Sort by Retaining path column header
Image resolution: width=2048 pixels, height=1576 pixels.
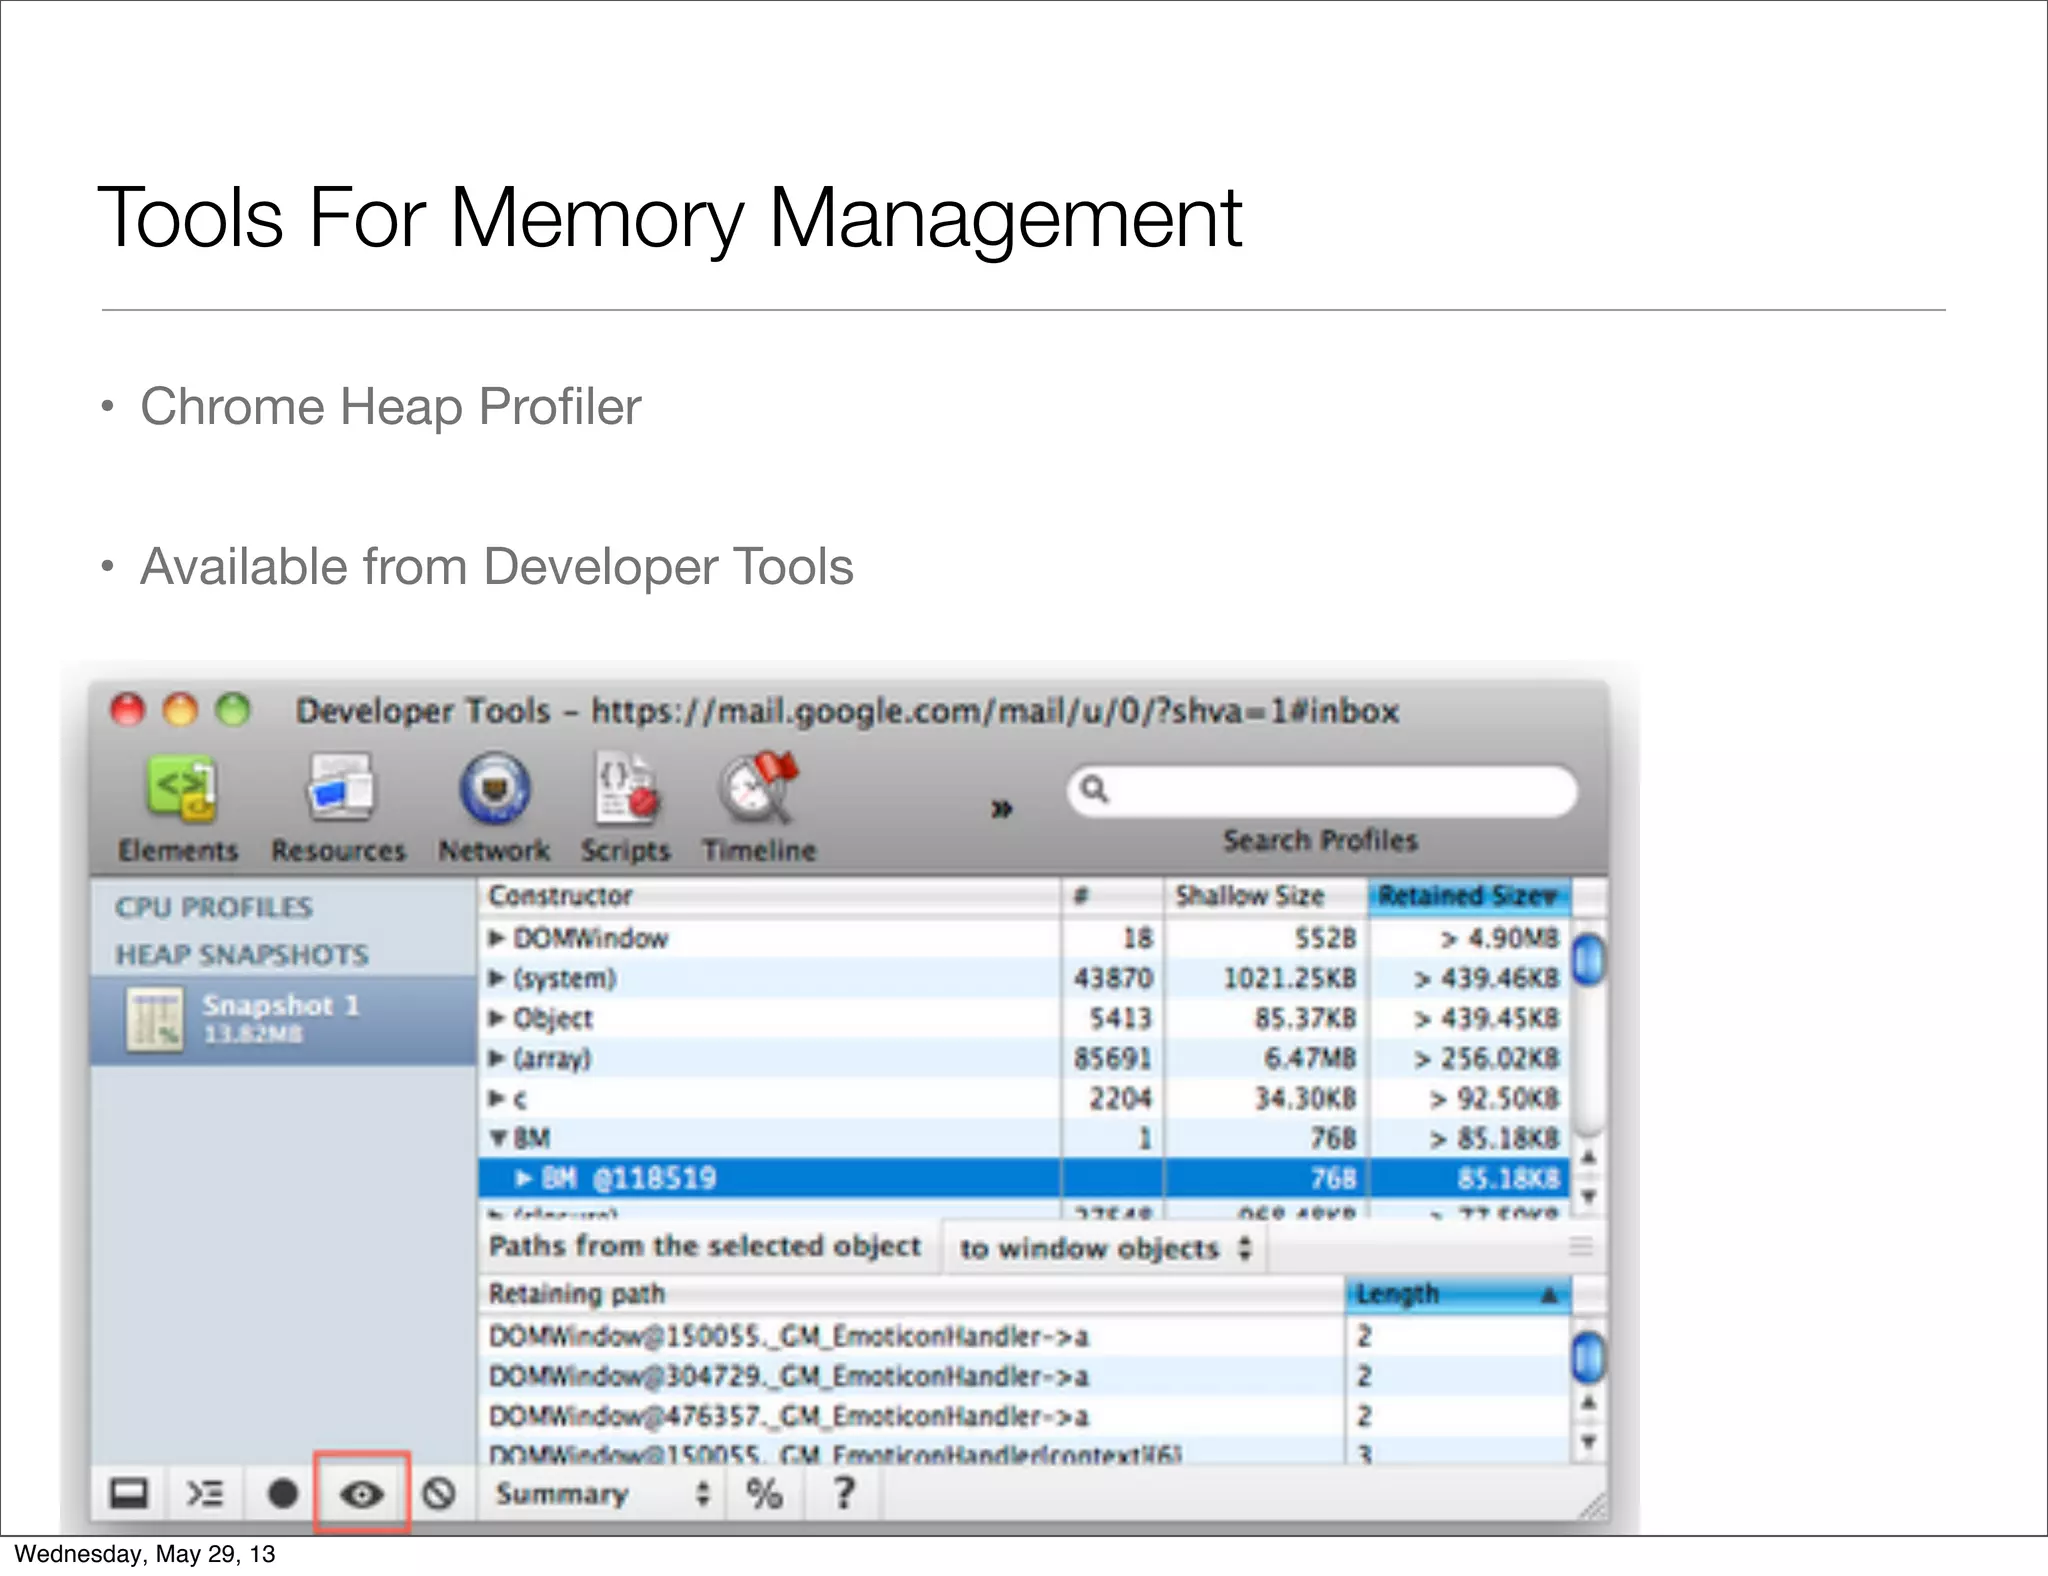pos(912,1294)
